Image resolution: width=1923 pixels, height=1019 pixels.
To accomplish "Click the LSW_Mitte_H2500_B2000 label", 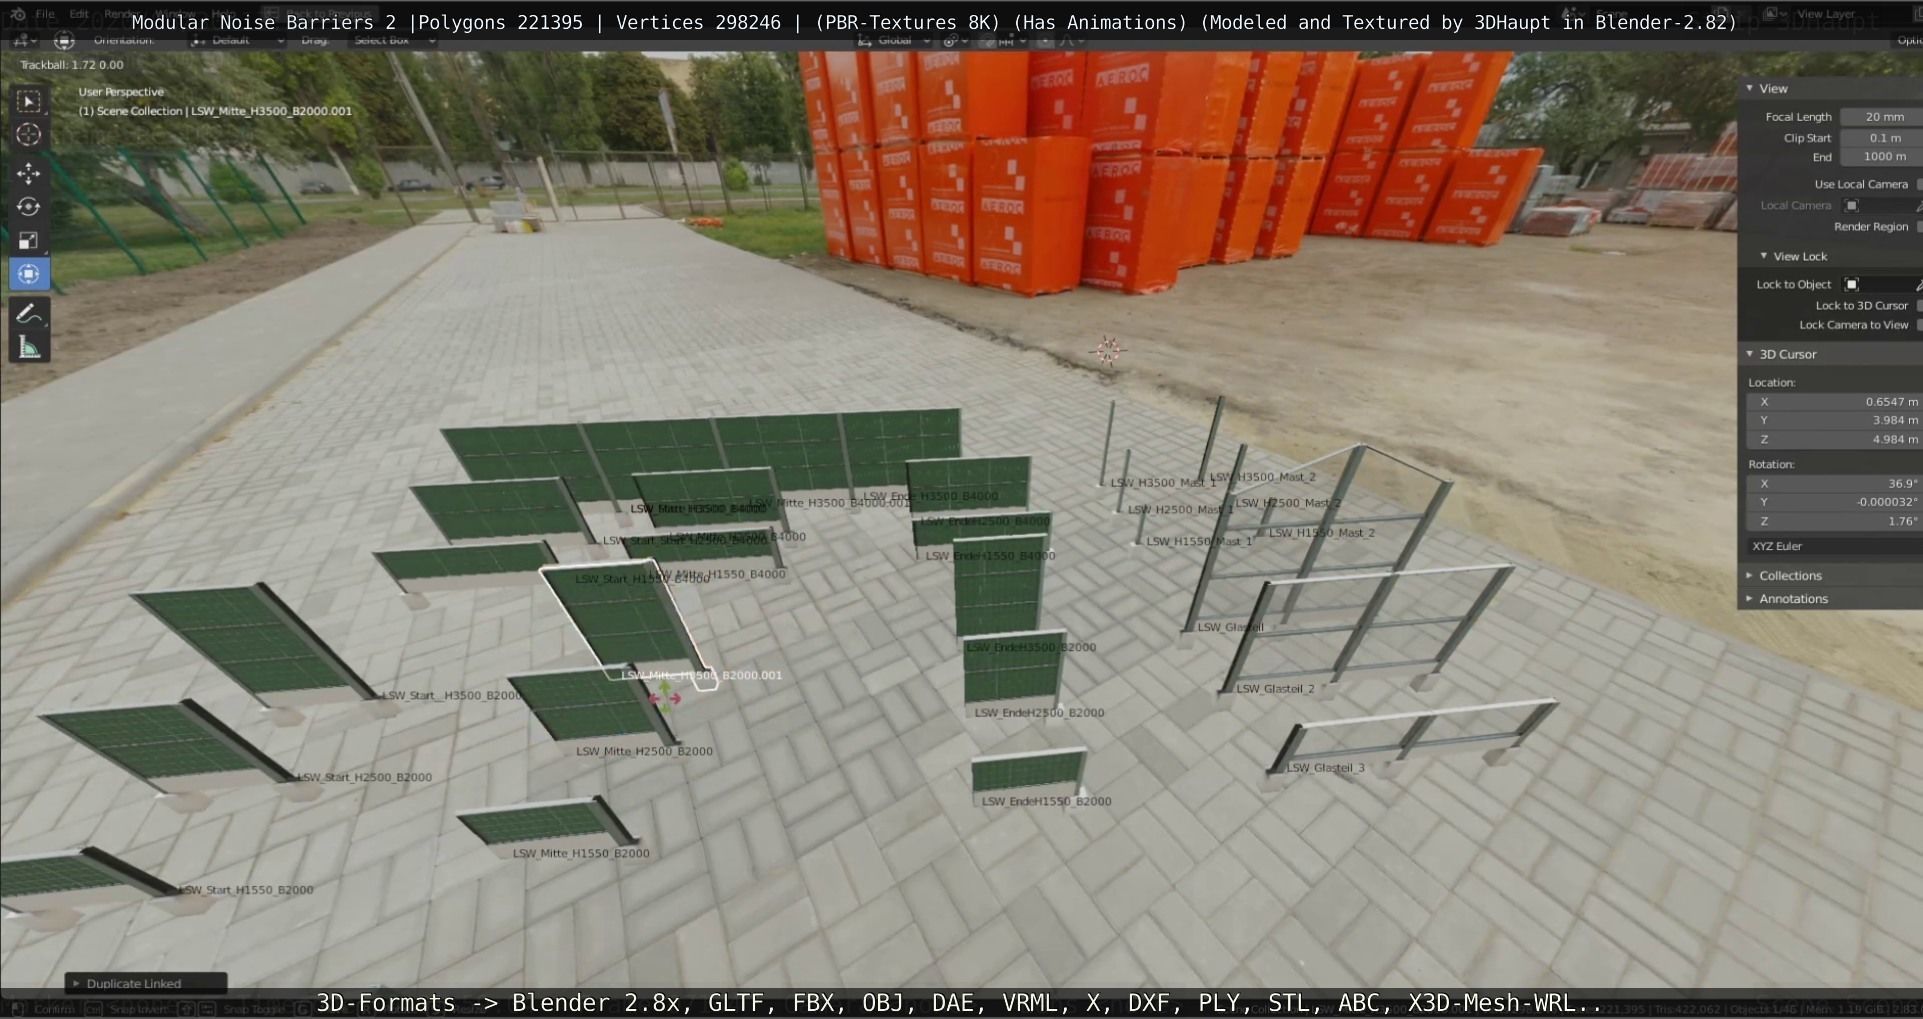I will click(x=644, y=752).
